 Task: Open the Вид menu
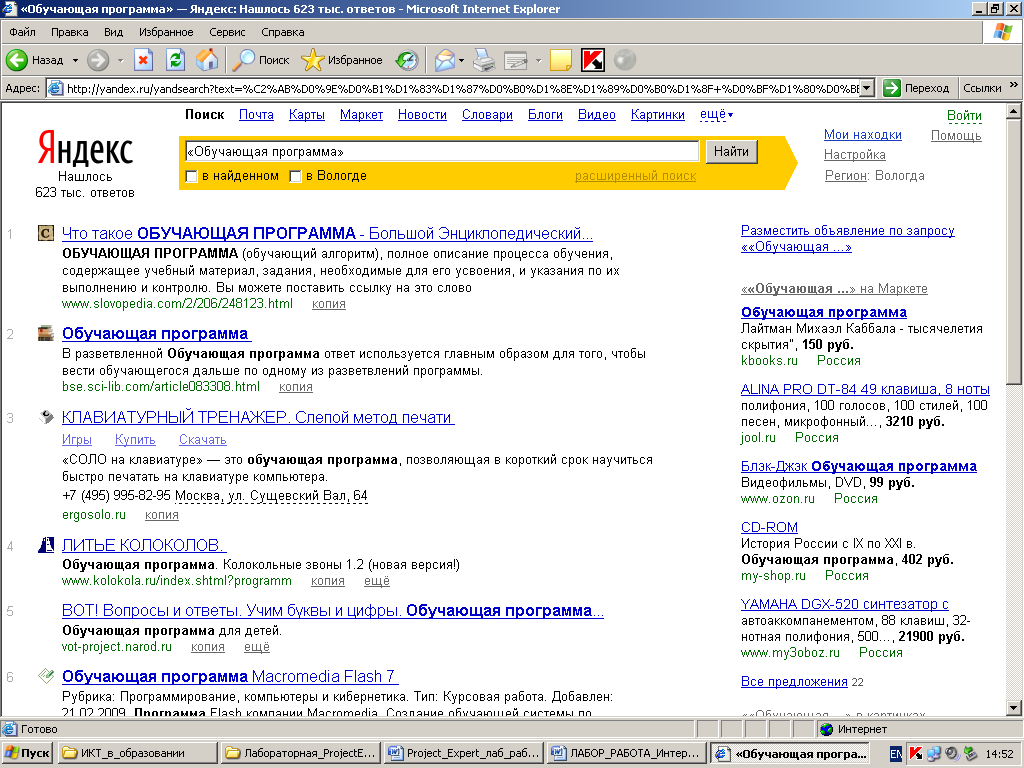[x=113, y=32]
